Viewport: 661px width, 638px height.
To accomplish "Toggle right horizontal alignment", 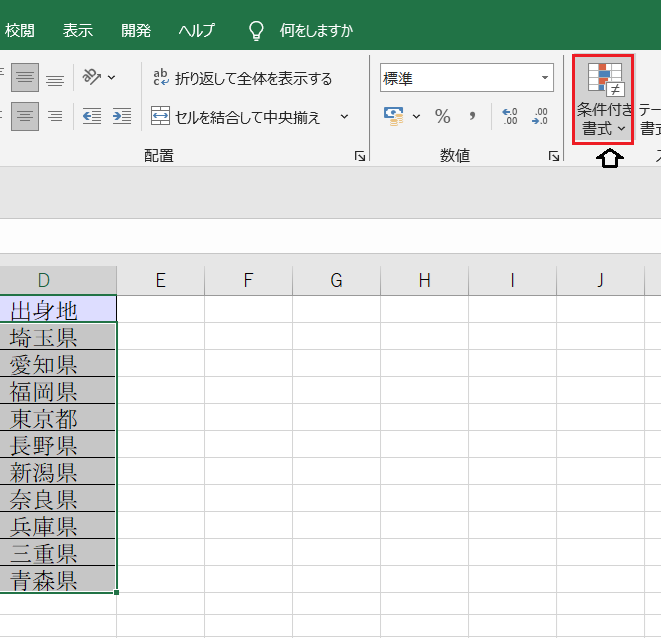I will (x=55, y=116).
